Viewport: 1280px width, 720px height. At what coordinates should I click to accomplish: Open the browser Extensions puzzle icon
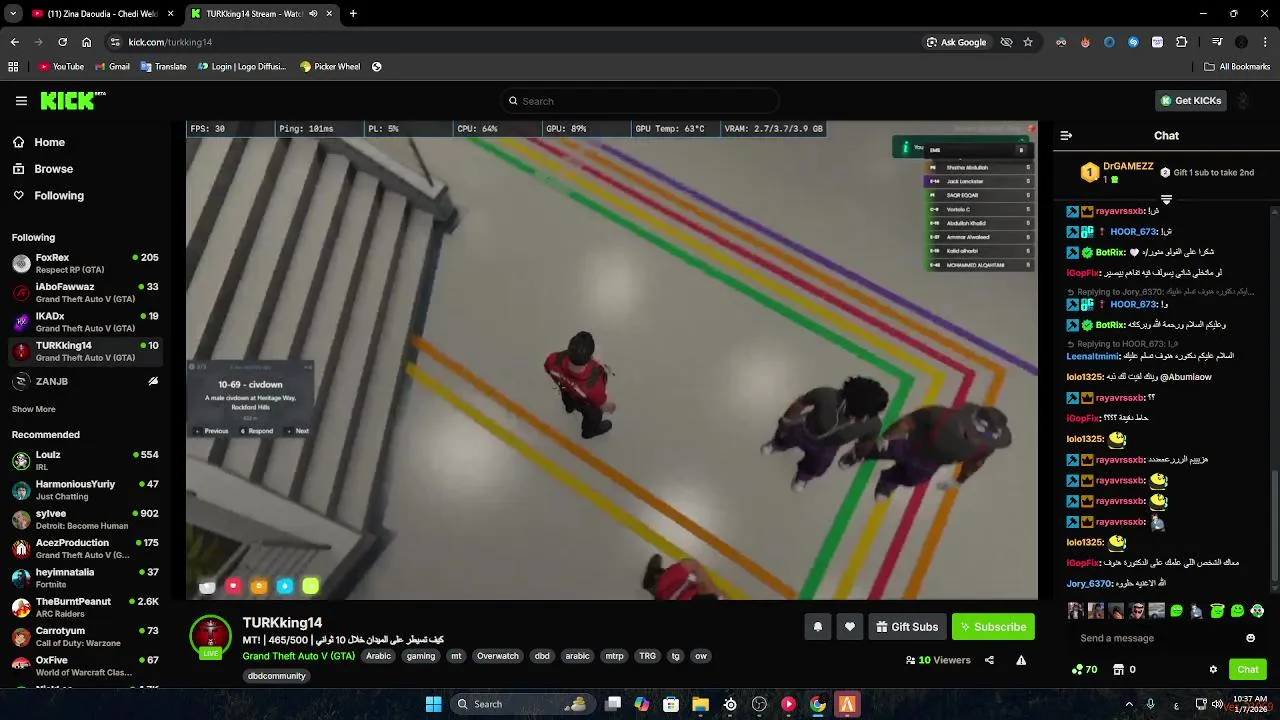pos(1181,42)
